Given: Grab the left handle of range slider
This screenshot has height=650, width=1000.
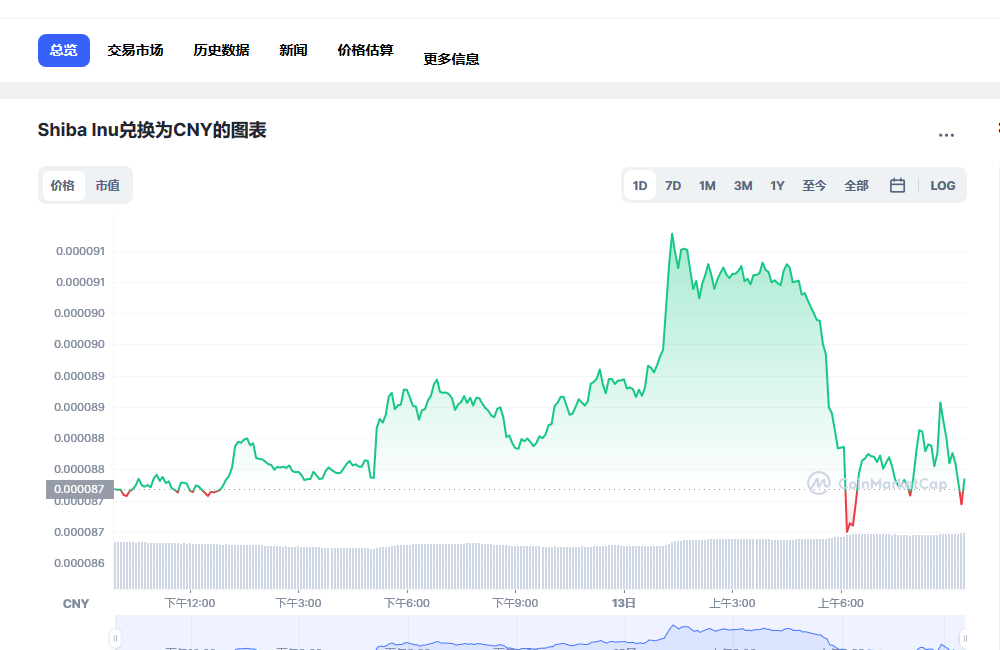Looking at the screenshot, I should [115, 638].
